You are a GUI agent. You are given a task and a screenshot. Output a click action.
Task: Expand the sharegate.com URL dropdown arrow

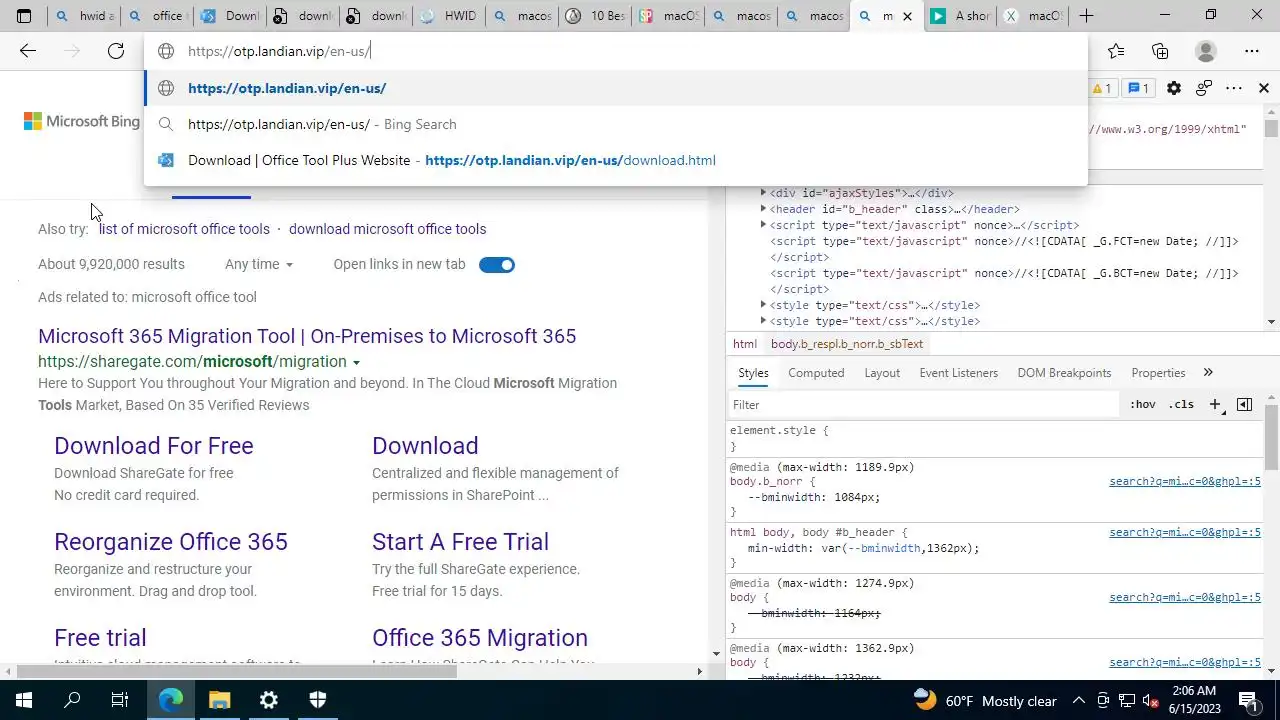point(356,362)
